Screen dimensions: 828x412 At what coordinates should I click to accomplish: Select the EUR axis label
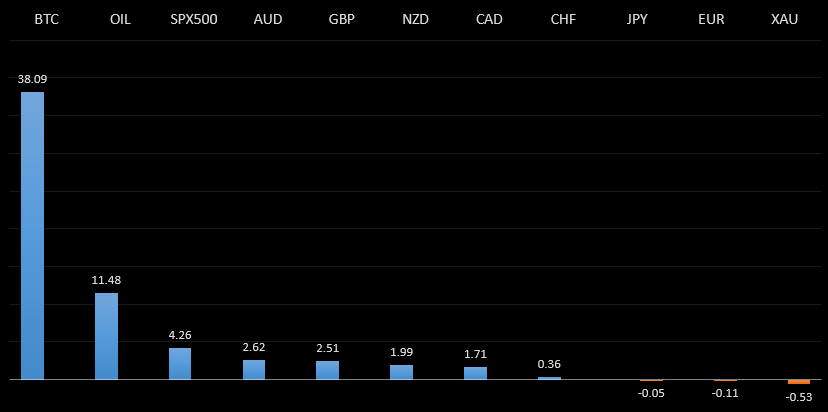711,19
